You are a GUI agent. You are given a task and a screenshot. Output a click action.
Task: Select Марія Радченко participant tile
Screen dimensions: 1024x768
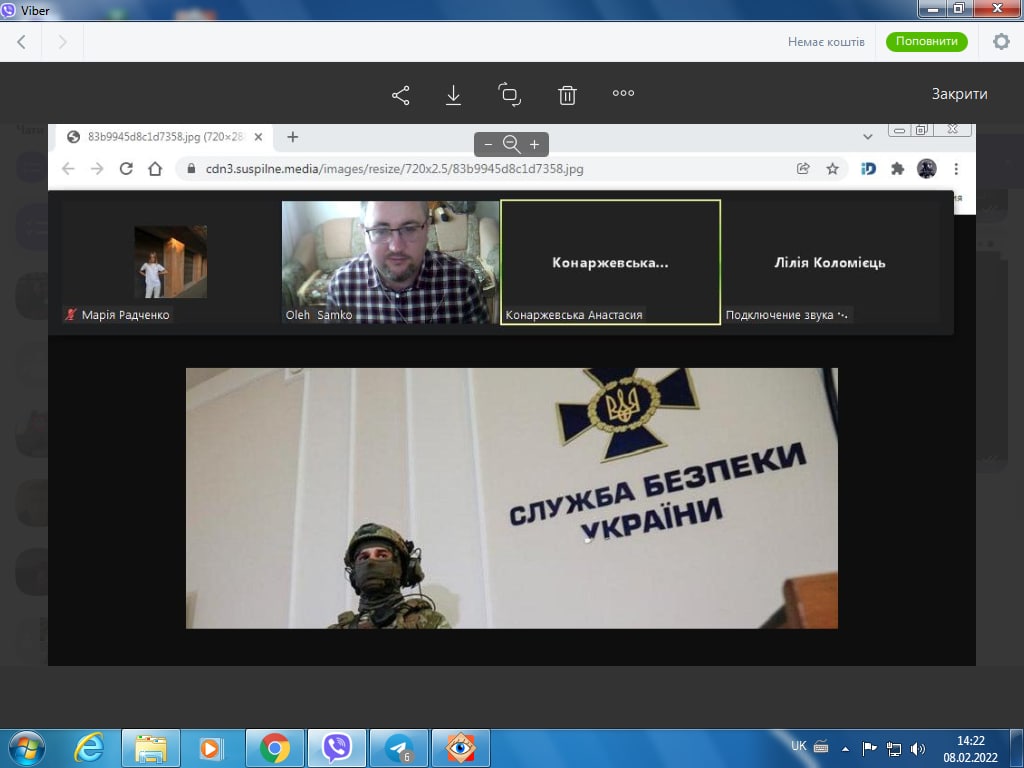171,262
